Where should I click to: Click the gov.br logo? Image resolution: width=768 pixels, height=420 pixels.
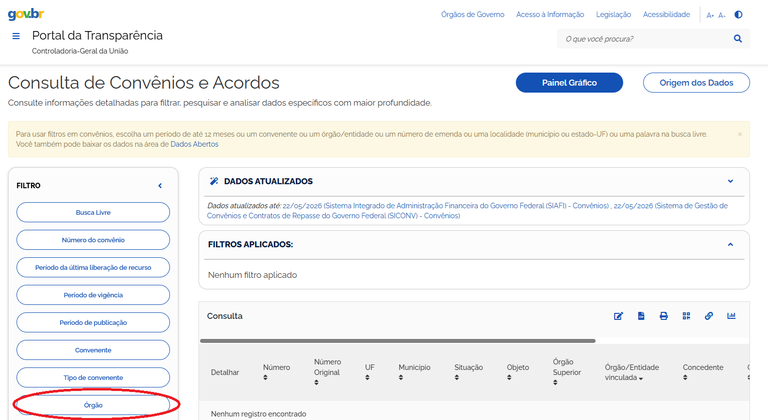click(25, 14)
